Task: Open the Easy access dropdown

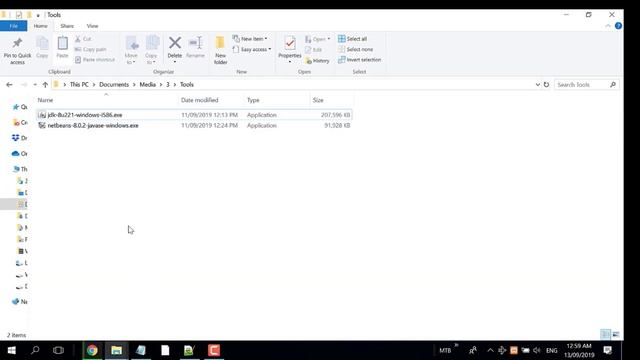Action: (252, 49)
